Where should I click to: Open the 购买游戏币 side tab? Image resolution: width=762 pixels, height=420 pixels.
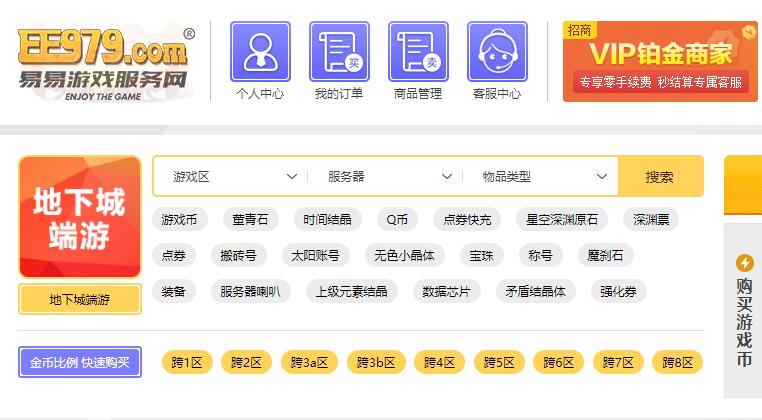coord(744,320)
